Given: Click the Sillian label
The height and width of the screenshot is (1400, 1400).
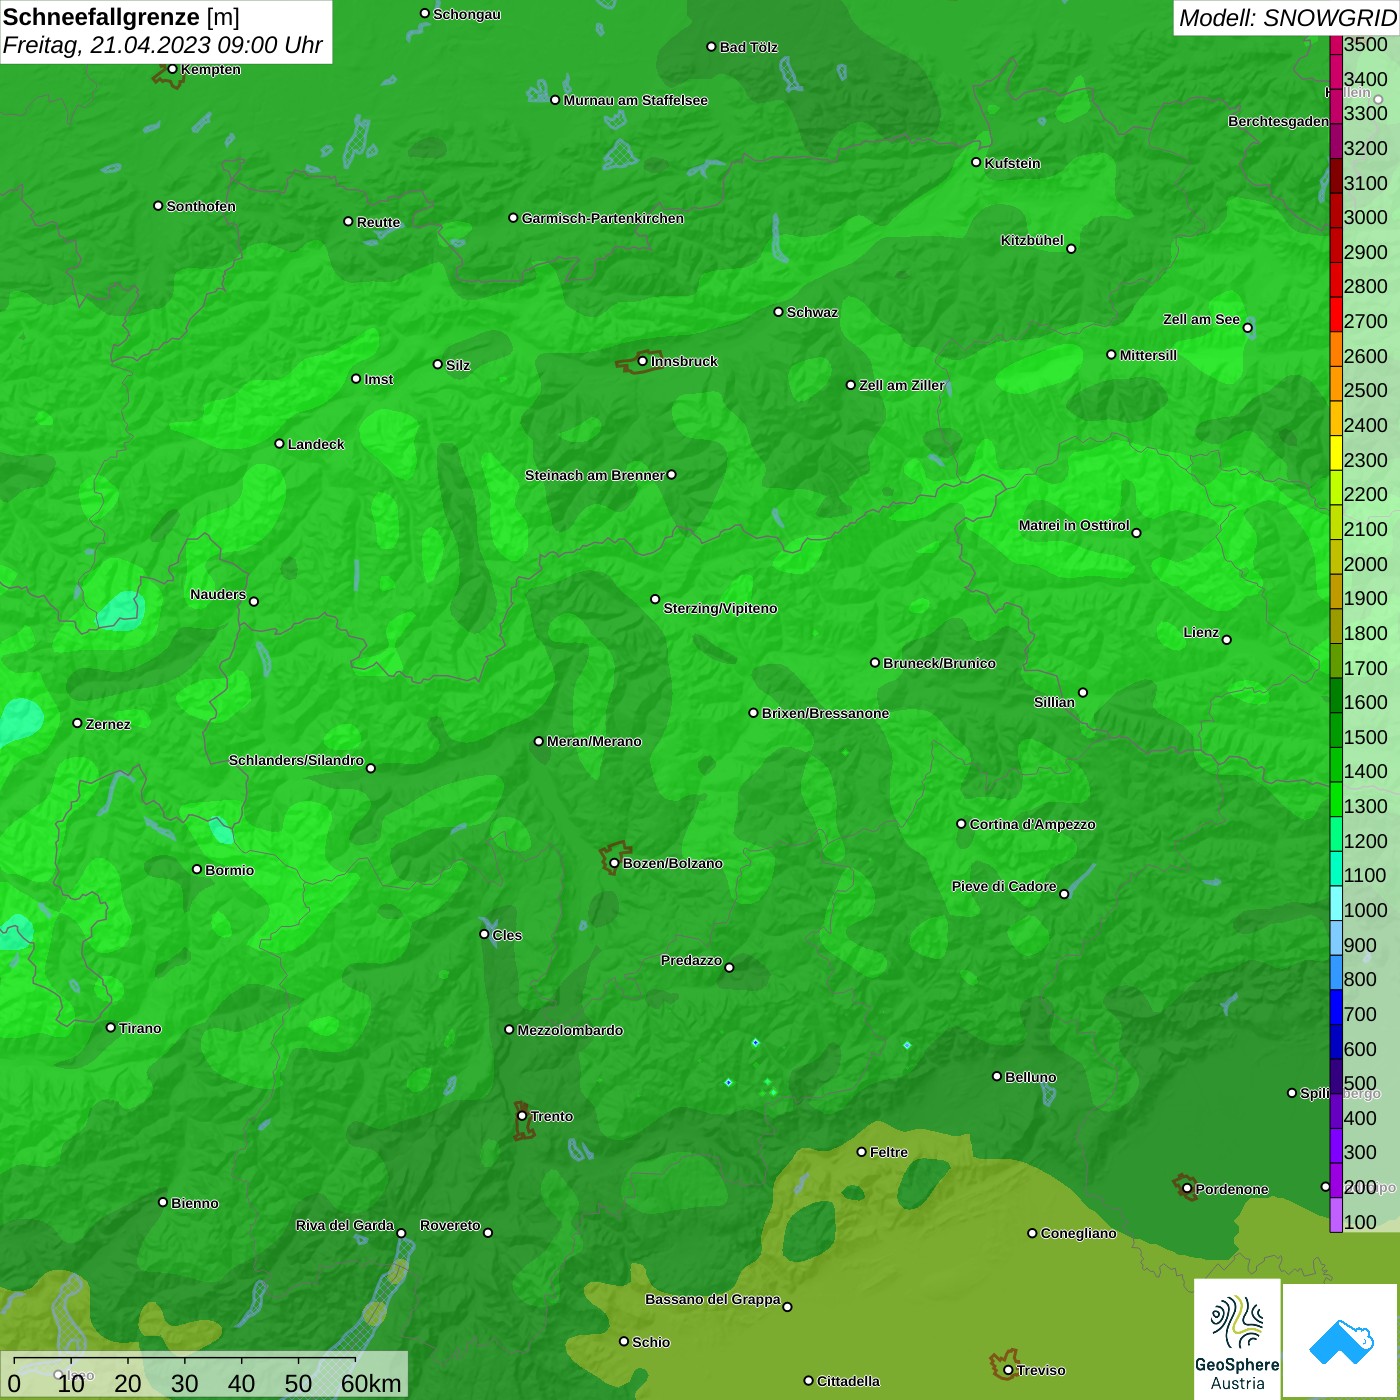Looking at the screenshot, I should (x=1054, y=702).
